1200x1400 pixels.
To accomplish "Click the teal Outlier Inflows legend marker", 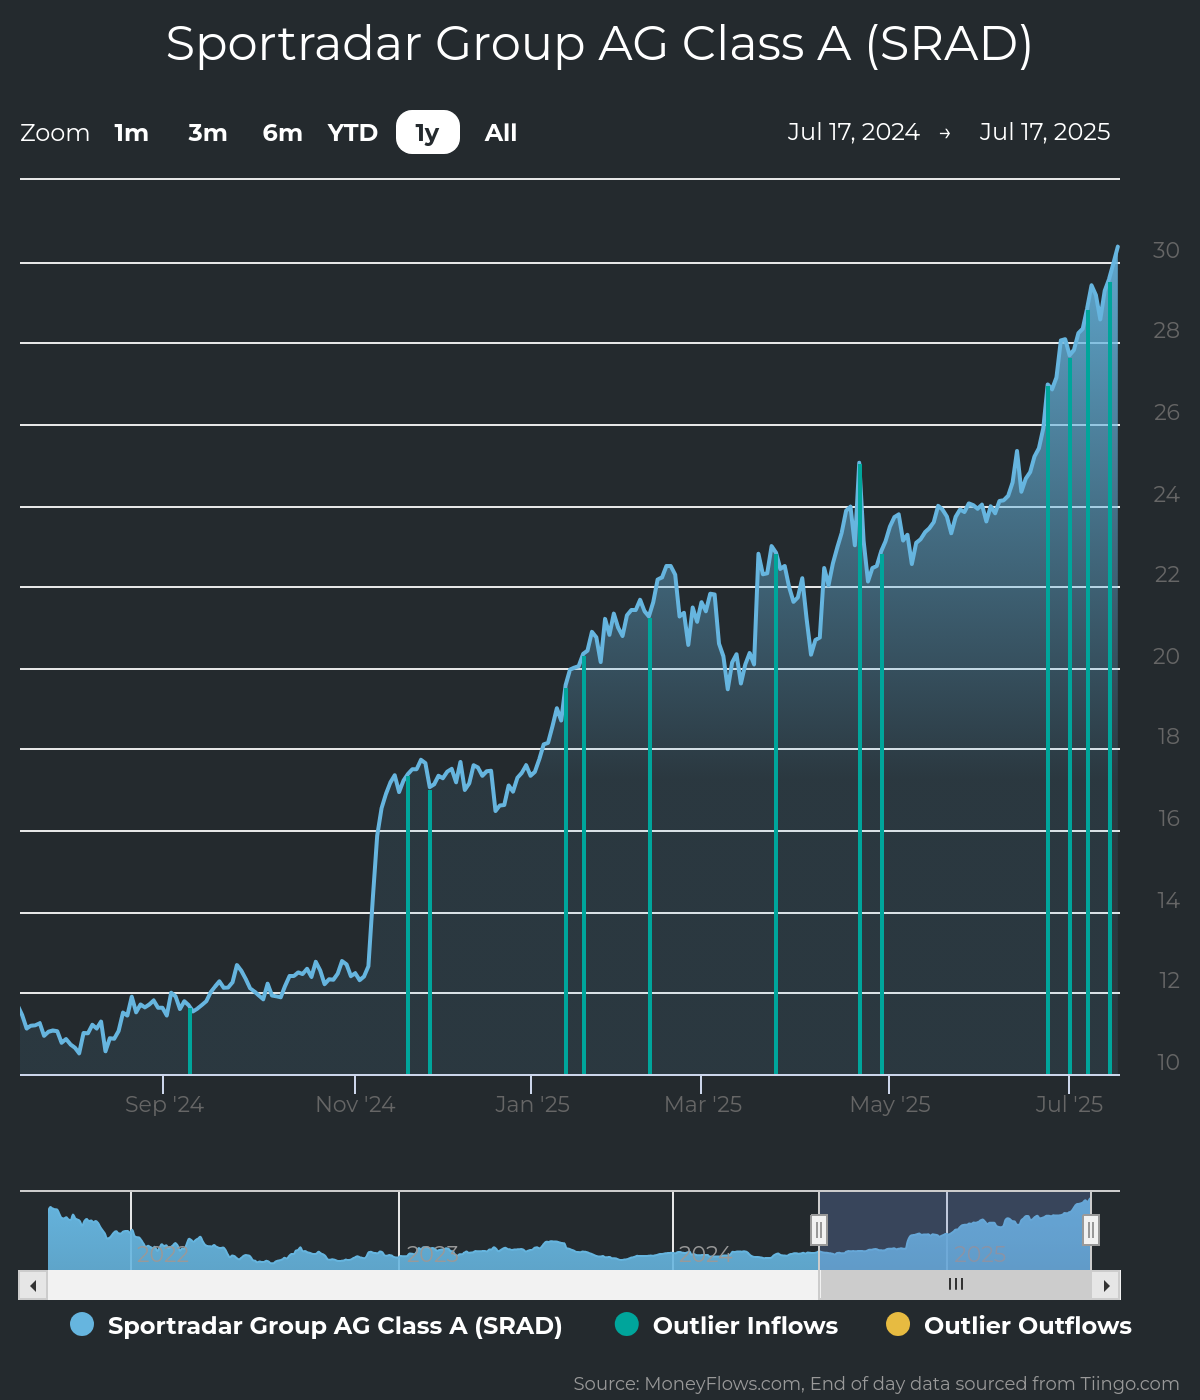I will coord(626,1324).
